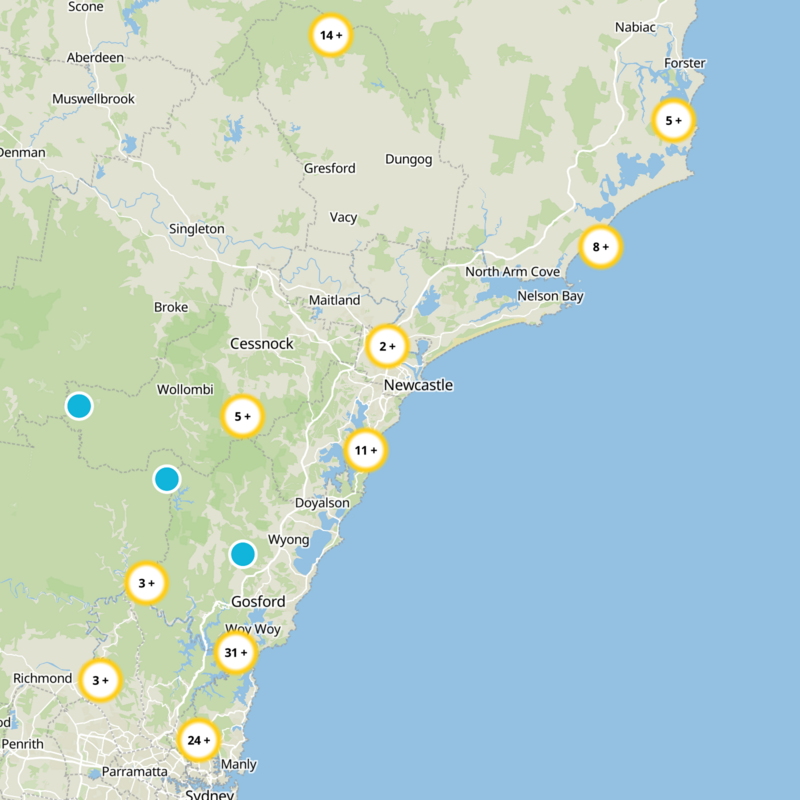Screen dimensions: 800x800
Task: Select the blue pin south of Wollombi
Action: (x=167, y=479)
